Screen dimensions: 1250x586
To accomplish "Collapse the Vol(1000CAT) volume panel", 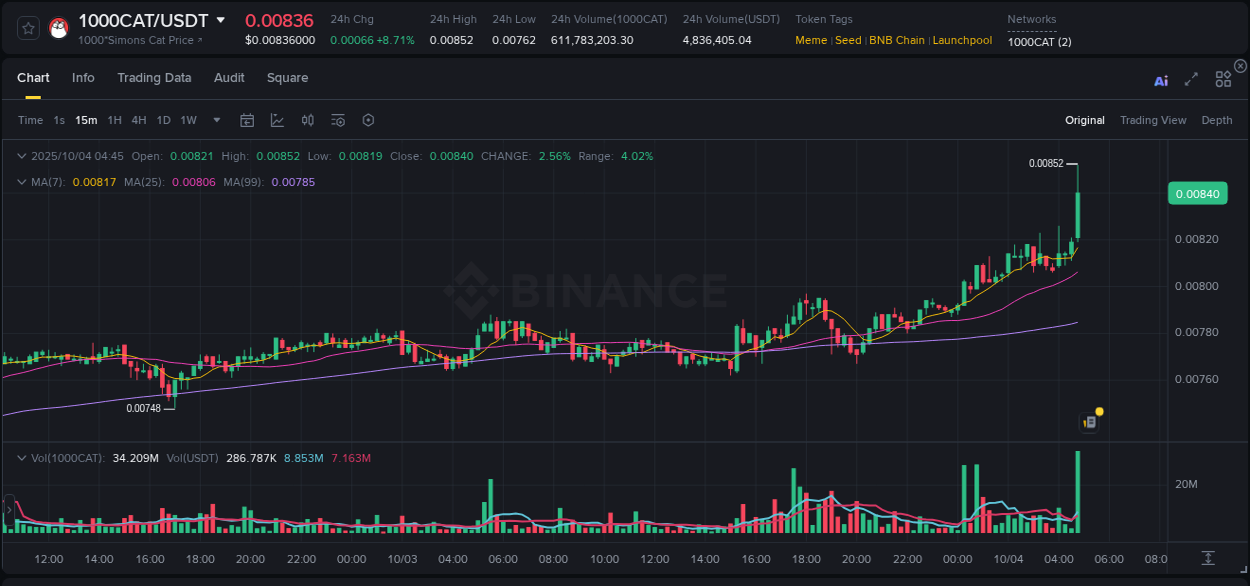I will [22, 458].
